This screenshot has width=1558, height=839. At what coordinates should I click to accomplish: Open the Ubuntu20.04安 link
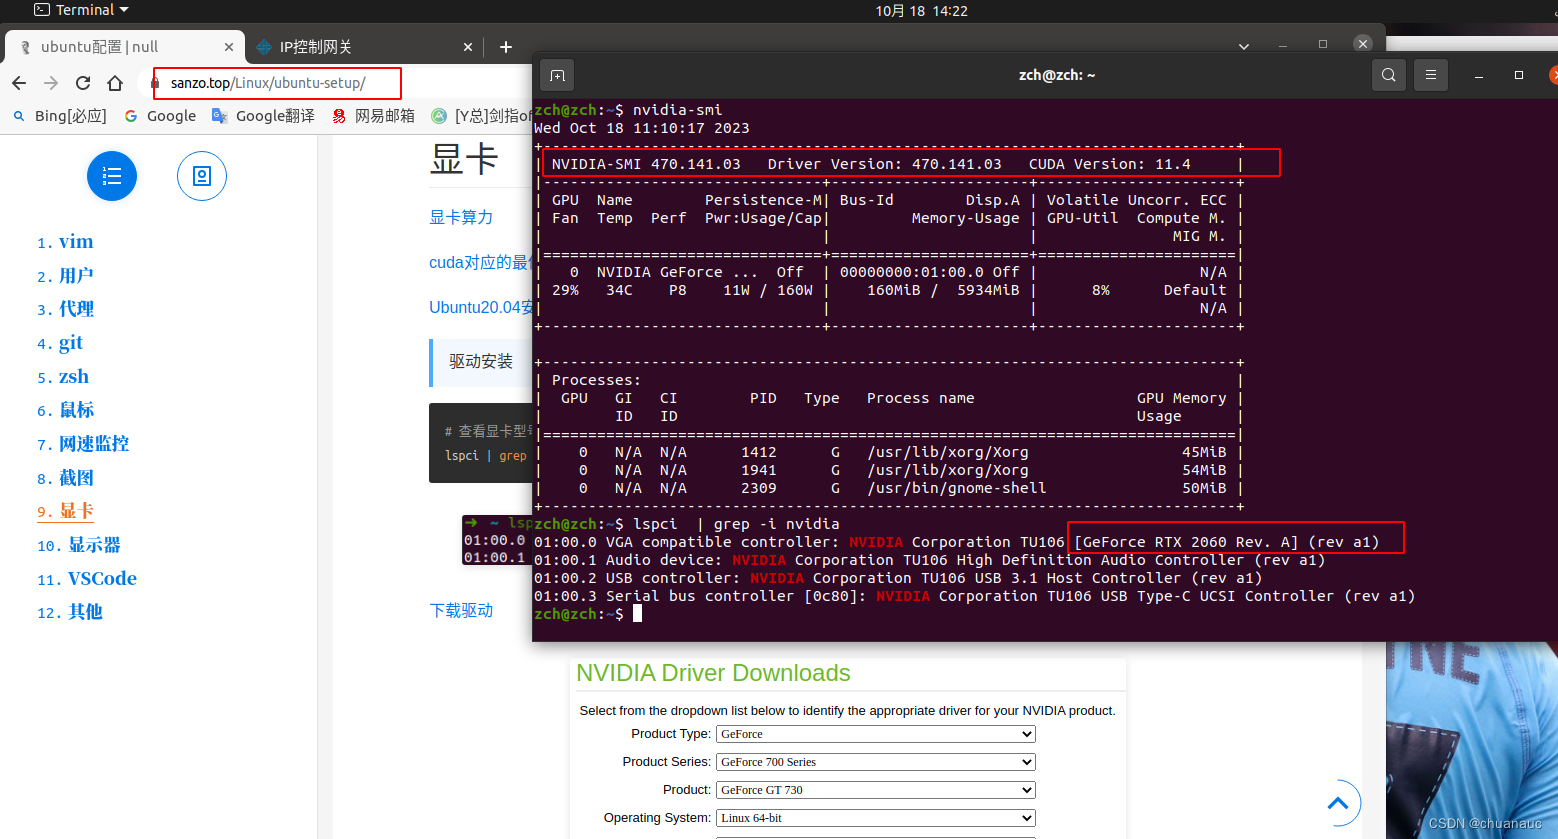(481, 307)
